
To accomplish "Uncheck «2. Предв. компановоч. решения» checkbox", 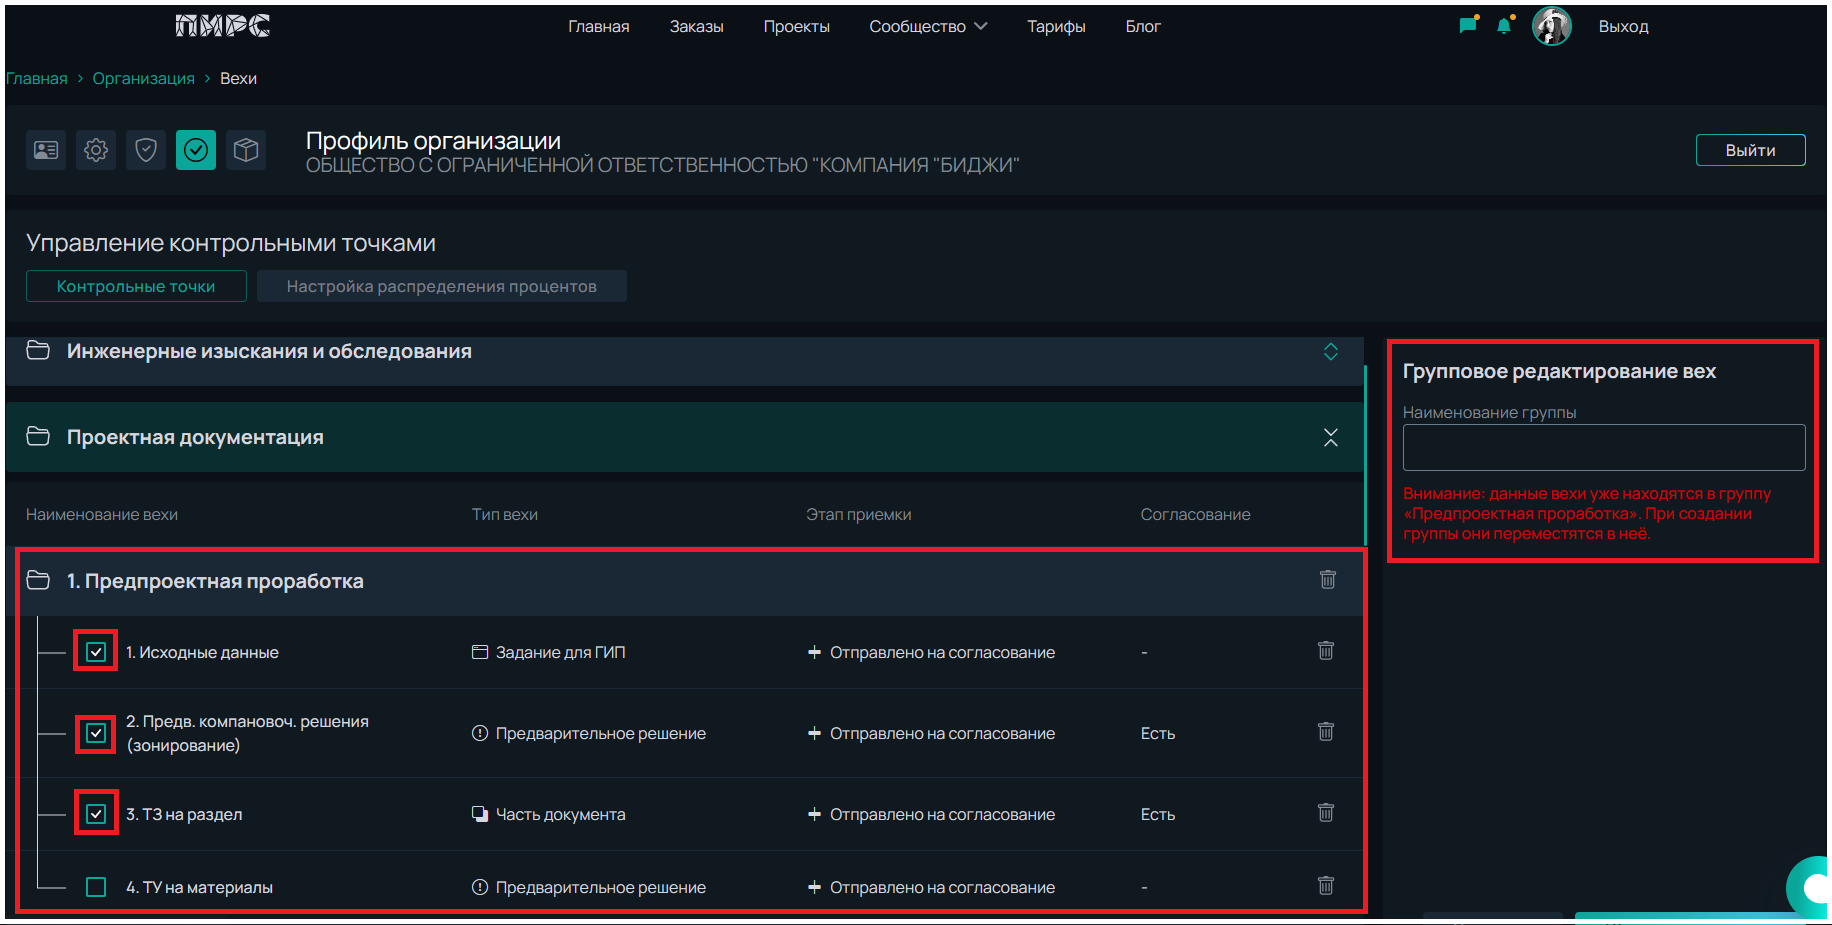I will (x=96, y=733).
